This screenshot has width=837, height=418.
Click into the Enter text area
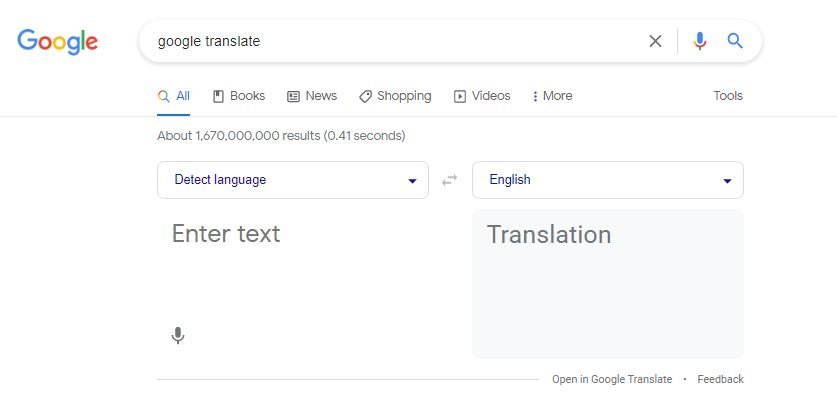309,267
